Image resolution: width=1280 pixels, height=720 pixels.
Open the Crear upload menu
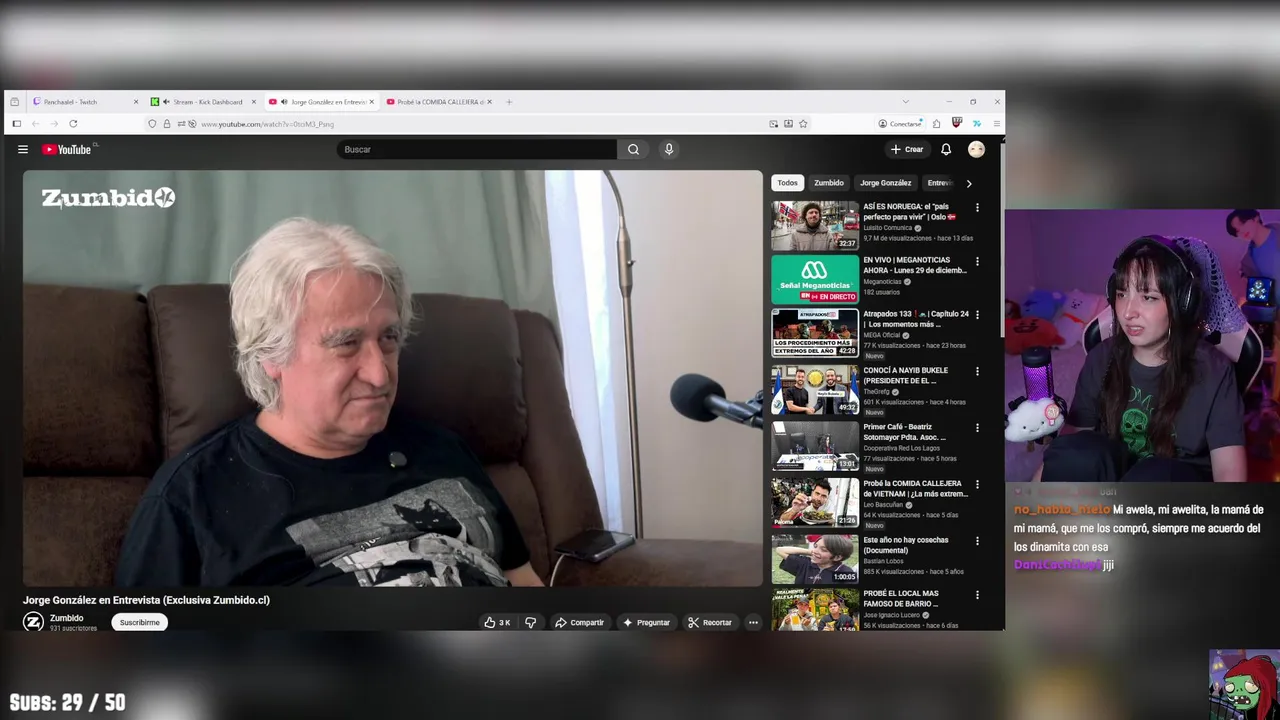907,149
